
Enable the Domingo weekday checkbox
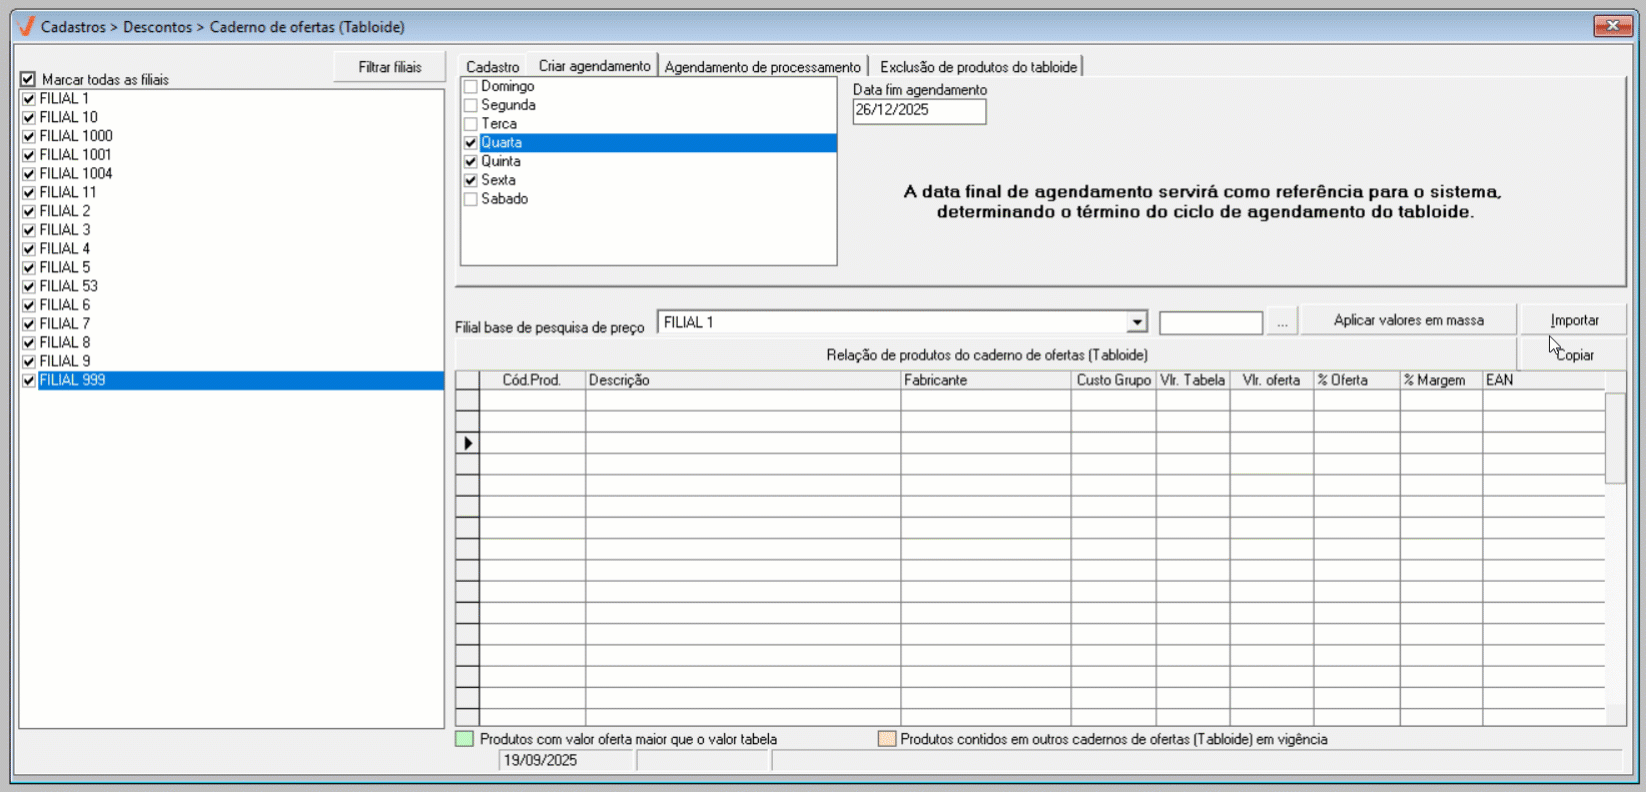click(471, 87)
